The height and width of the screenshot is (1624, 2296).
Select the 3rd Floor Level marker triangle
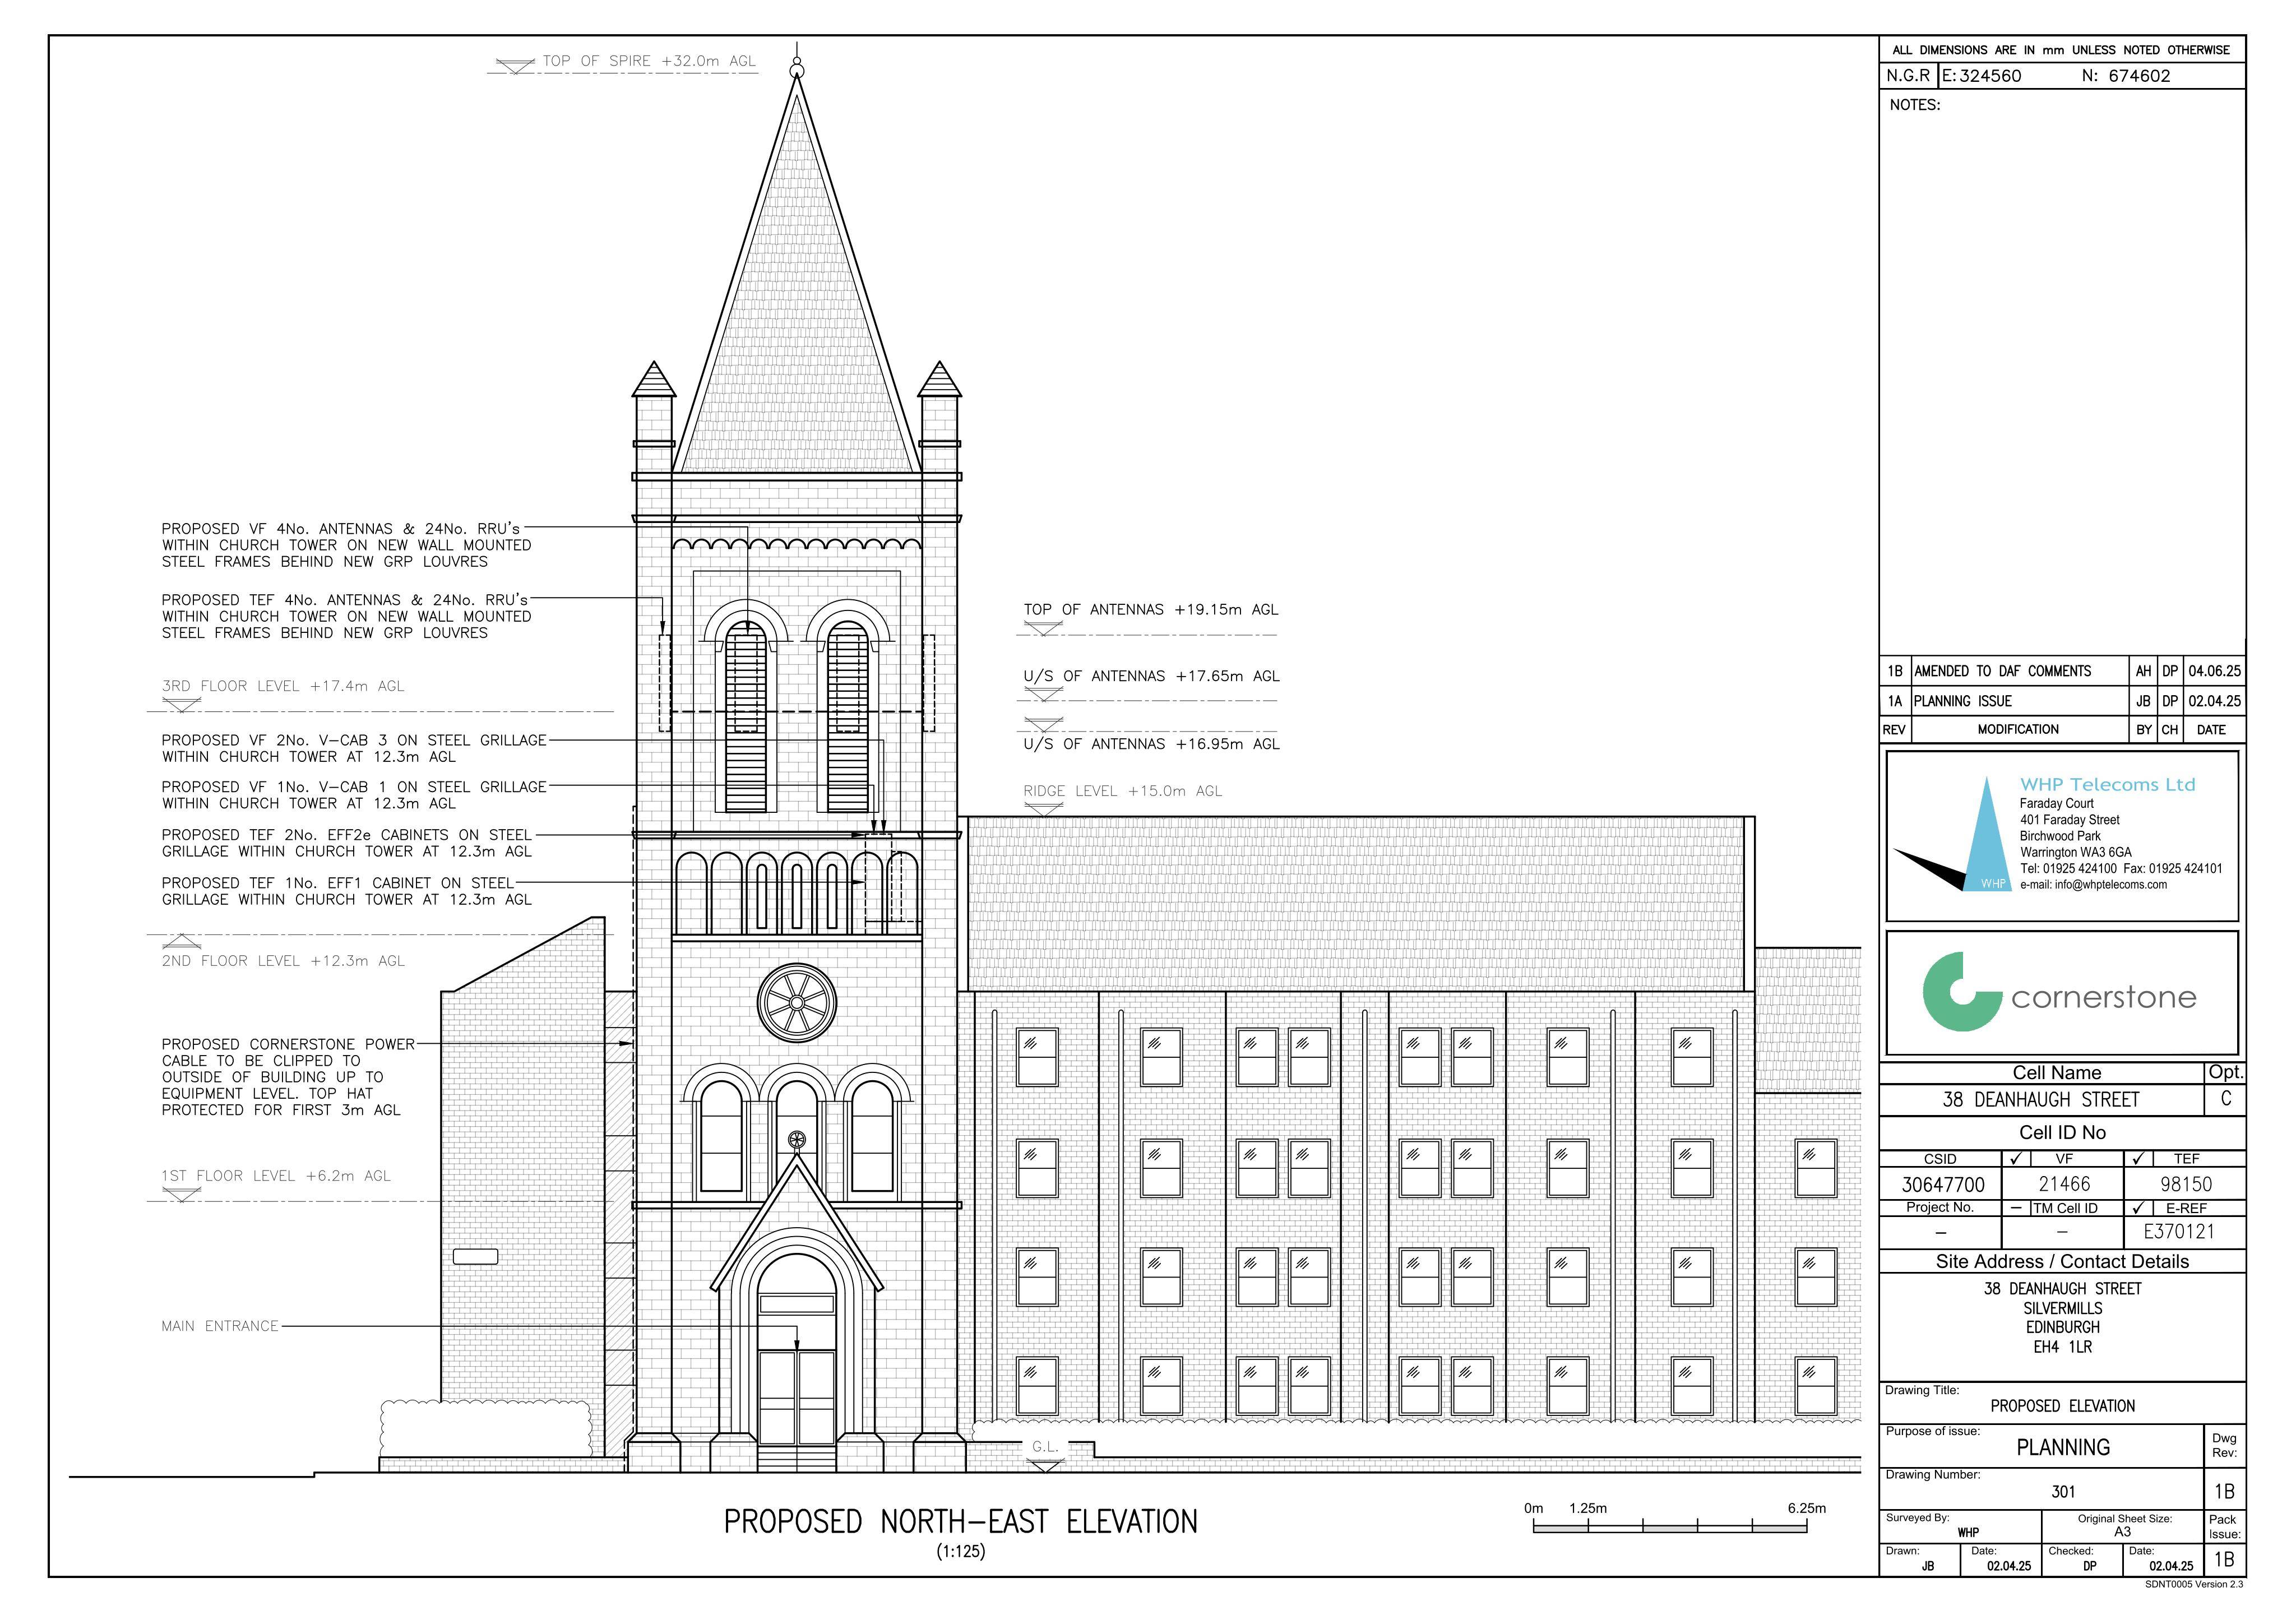tap(181, 704)
